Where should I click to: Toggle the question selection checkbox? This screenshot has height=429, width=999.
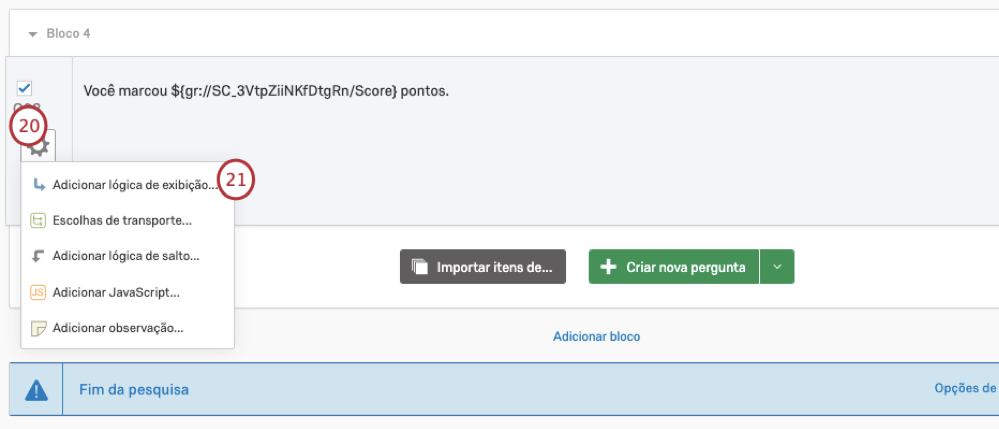coord(25,89)
